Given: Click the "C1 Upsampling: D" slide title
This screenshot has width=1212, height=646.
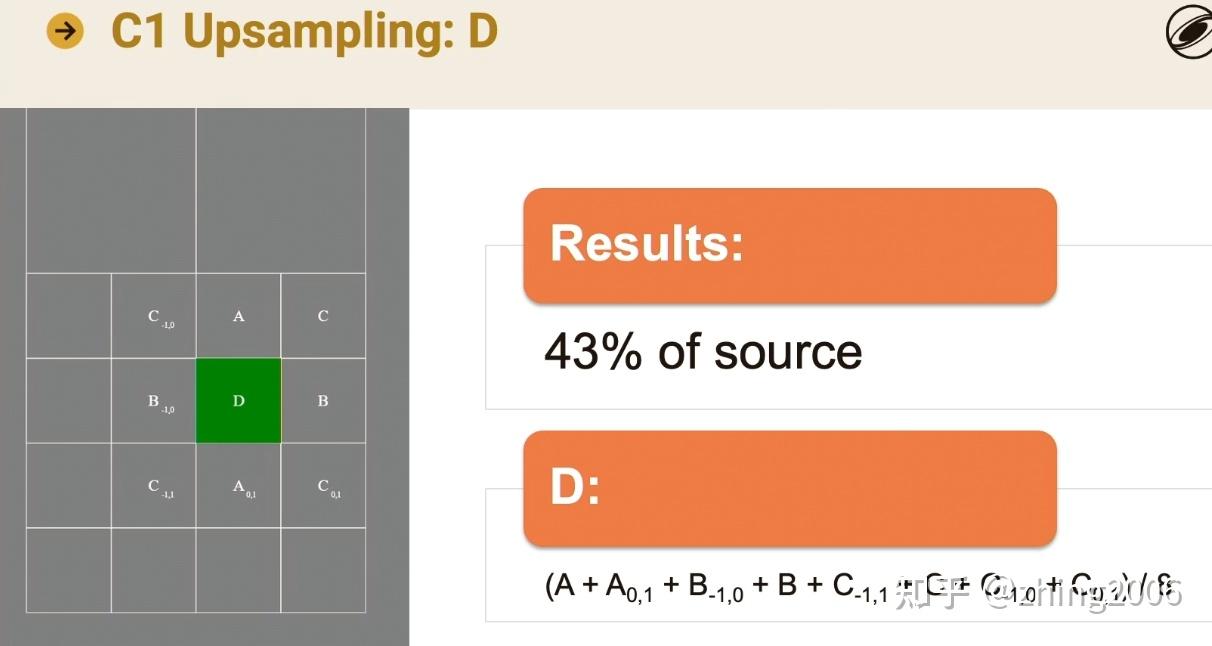Looking at the screenshot, I should coord(304,32).
